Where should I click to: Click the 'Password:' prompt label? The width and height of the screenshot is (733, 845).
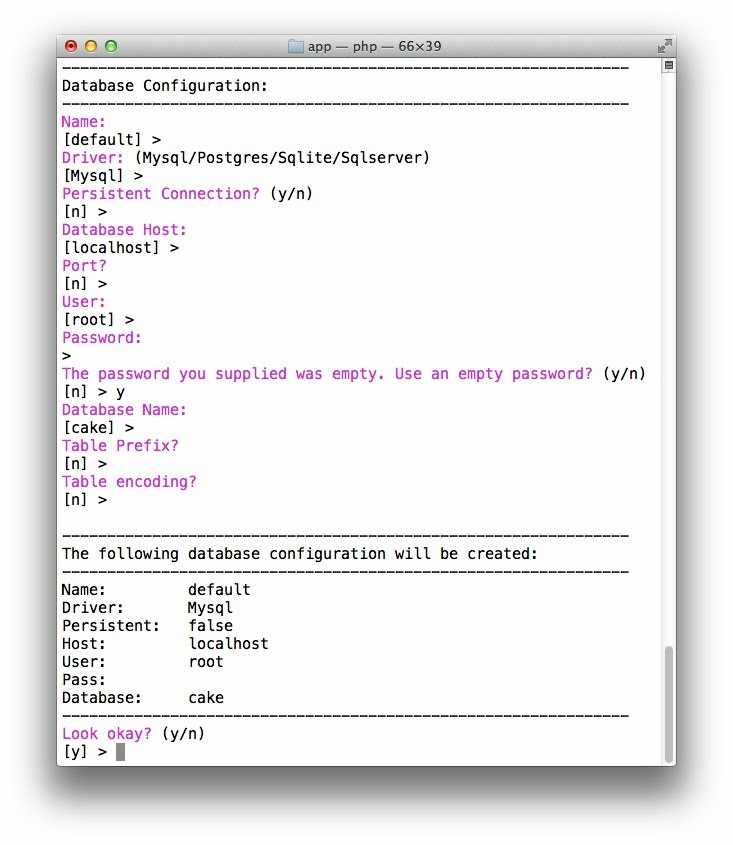pyautogui.click(x=102, y=338)
